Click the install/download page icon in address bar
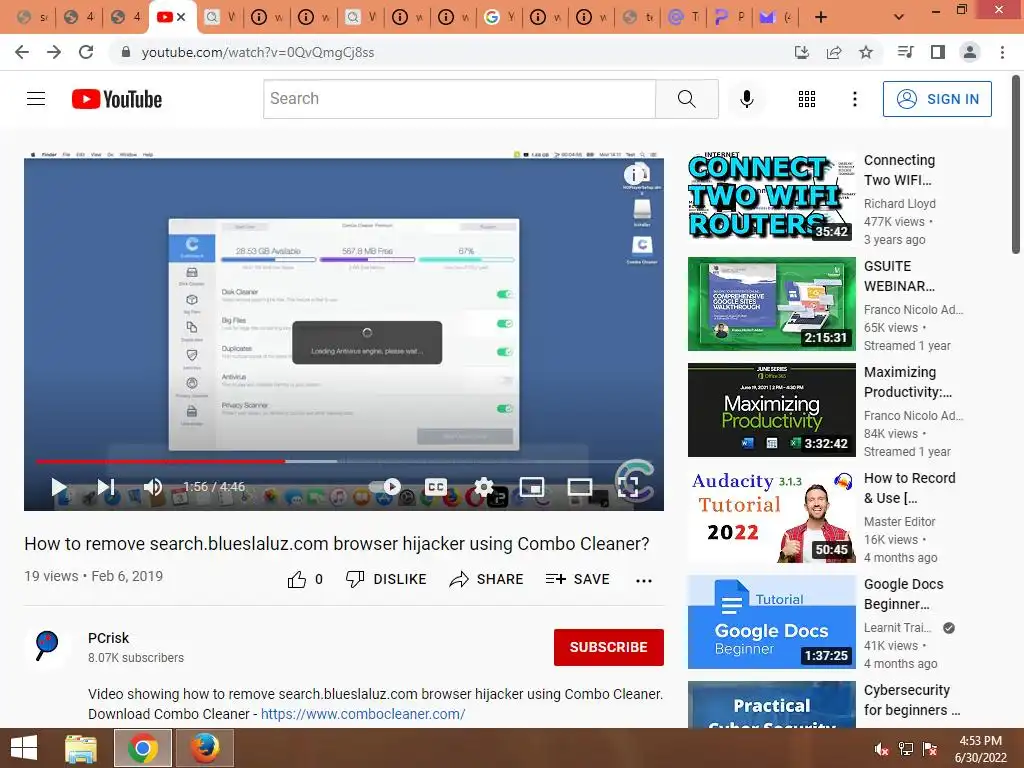The width and height of the screenshot is (1024, 768). pyautogui.click(x=801, y=52)
